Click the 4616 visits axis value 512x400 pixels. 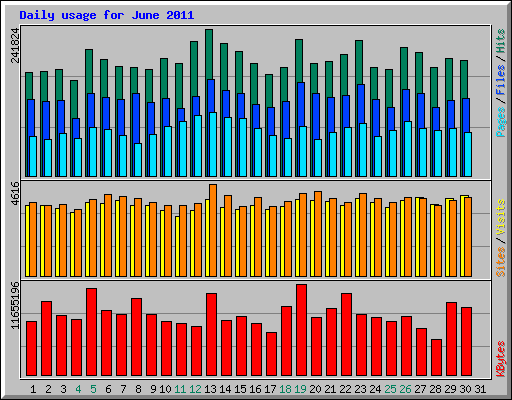[x=15, y=193]
